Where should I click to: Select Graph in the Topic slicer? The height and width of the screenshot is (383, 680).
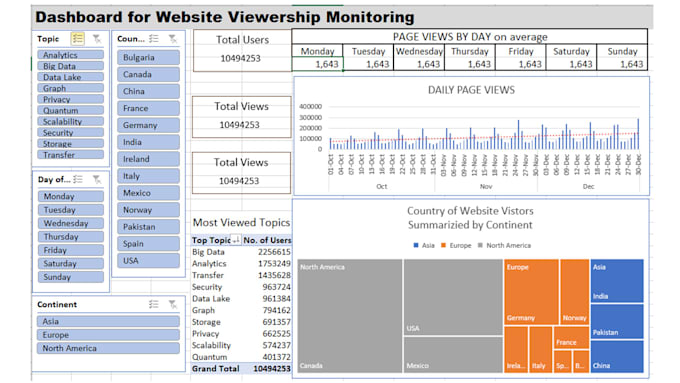click(70, 88)
